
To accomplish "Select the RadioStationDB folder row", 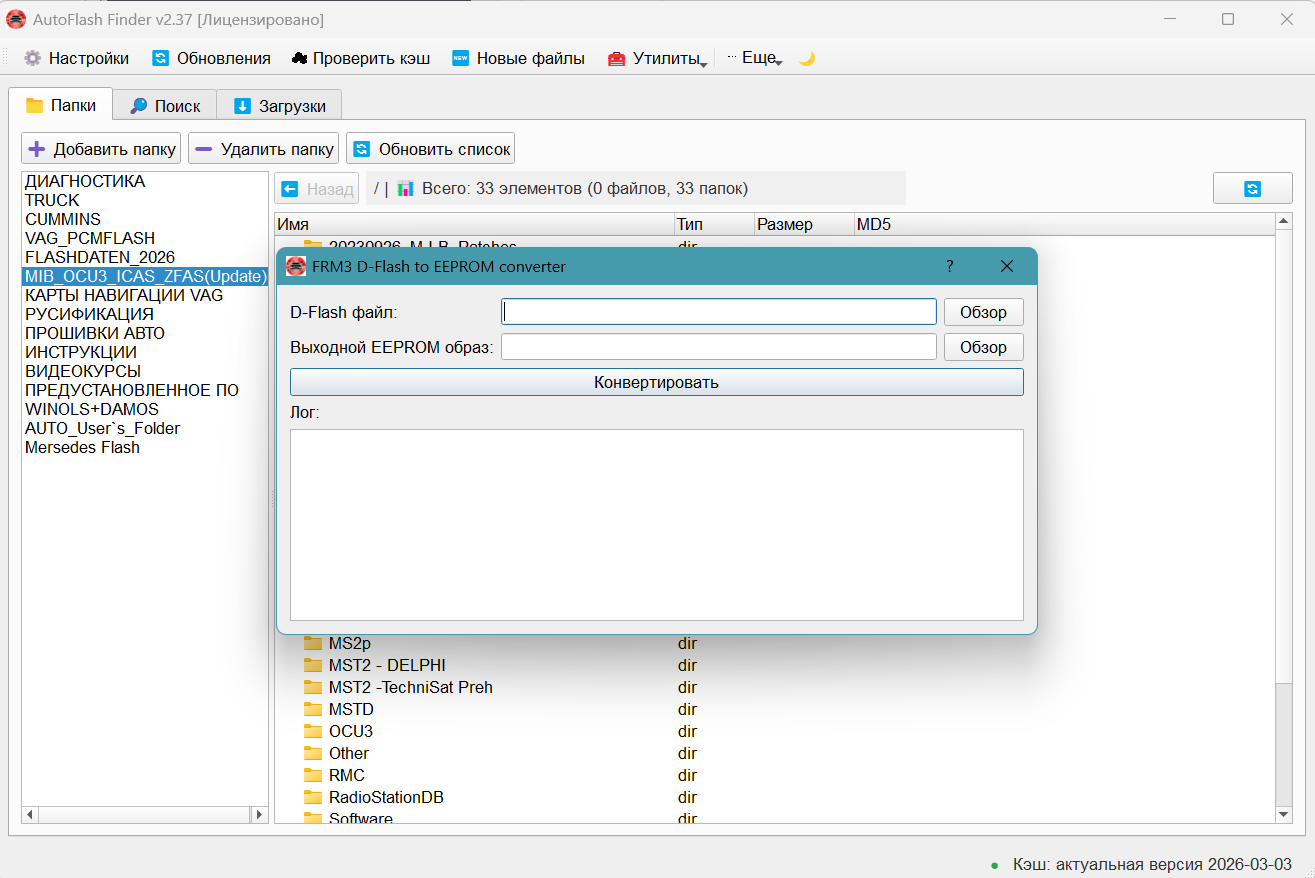I will click(775, 797).
